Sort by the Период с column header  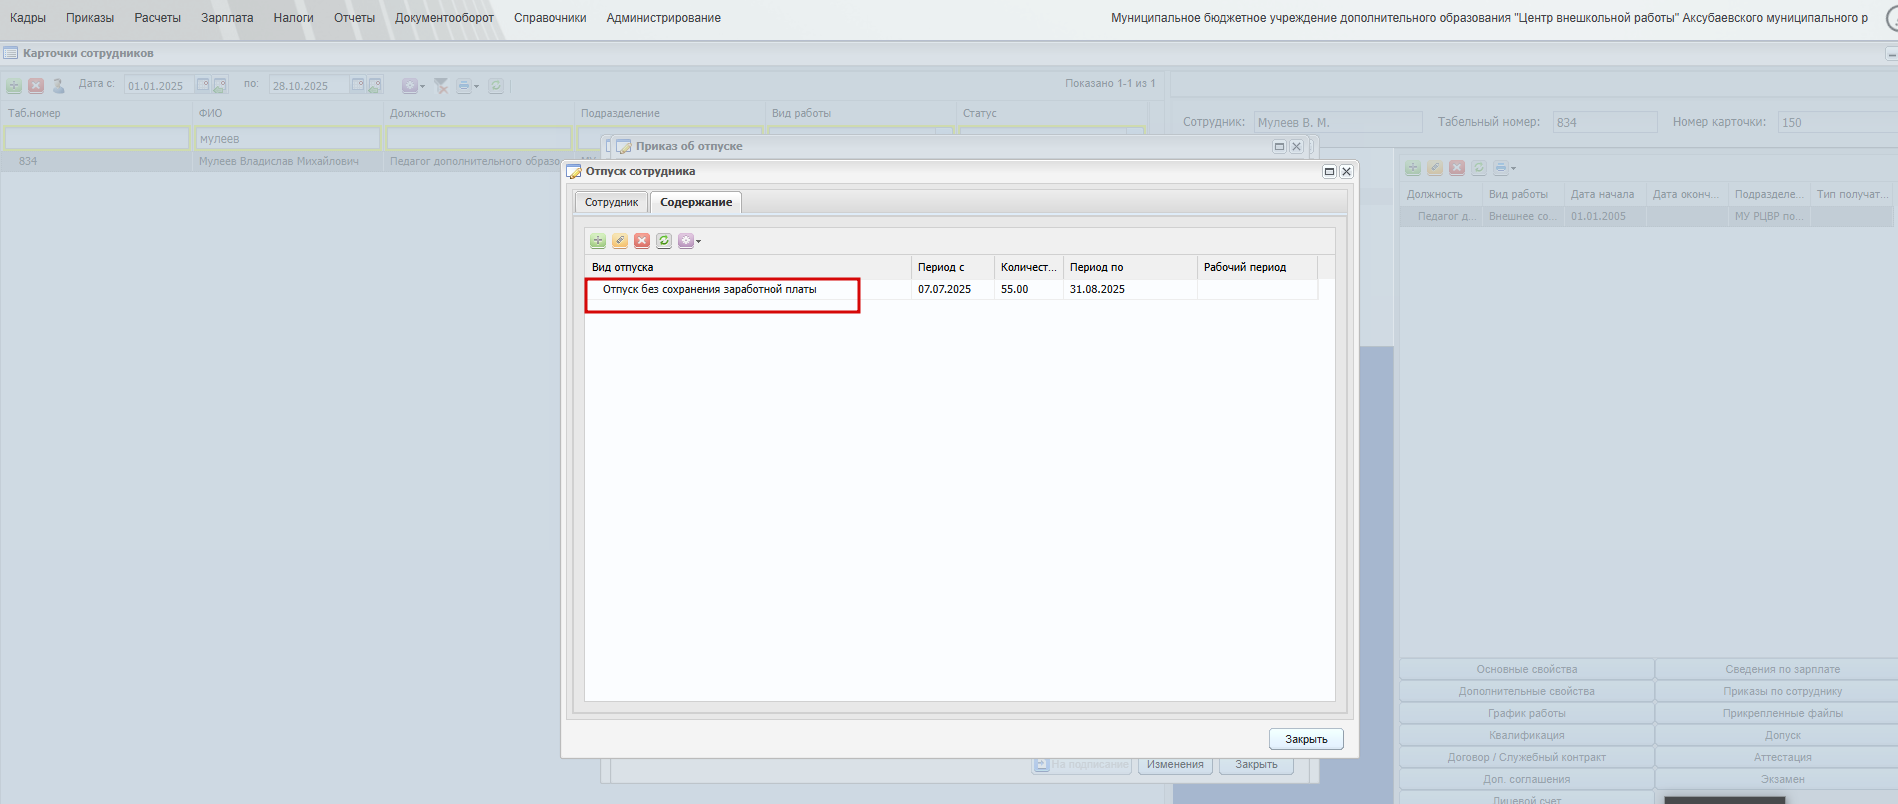point(953,267)
